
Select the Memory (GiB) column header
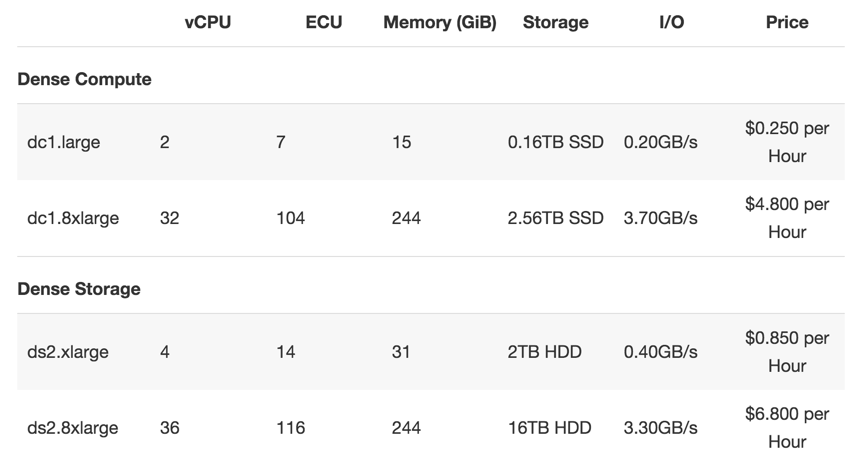click(440, 23)
